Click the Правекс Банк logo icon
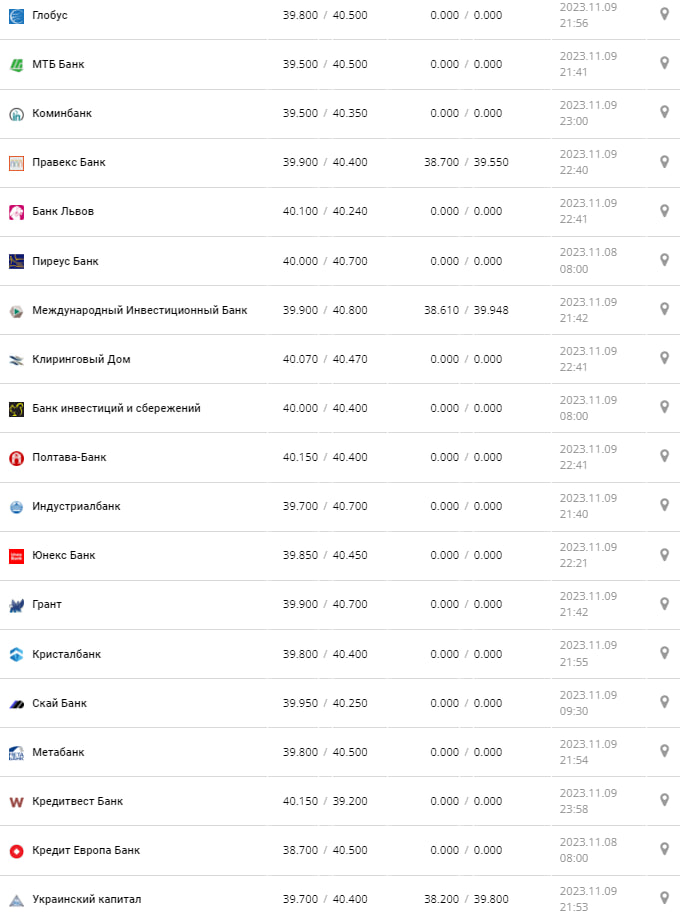Image resolution: width=680 pixels, height=918 pixels. [16, 163]
